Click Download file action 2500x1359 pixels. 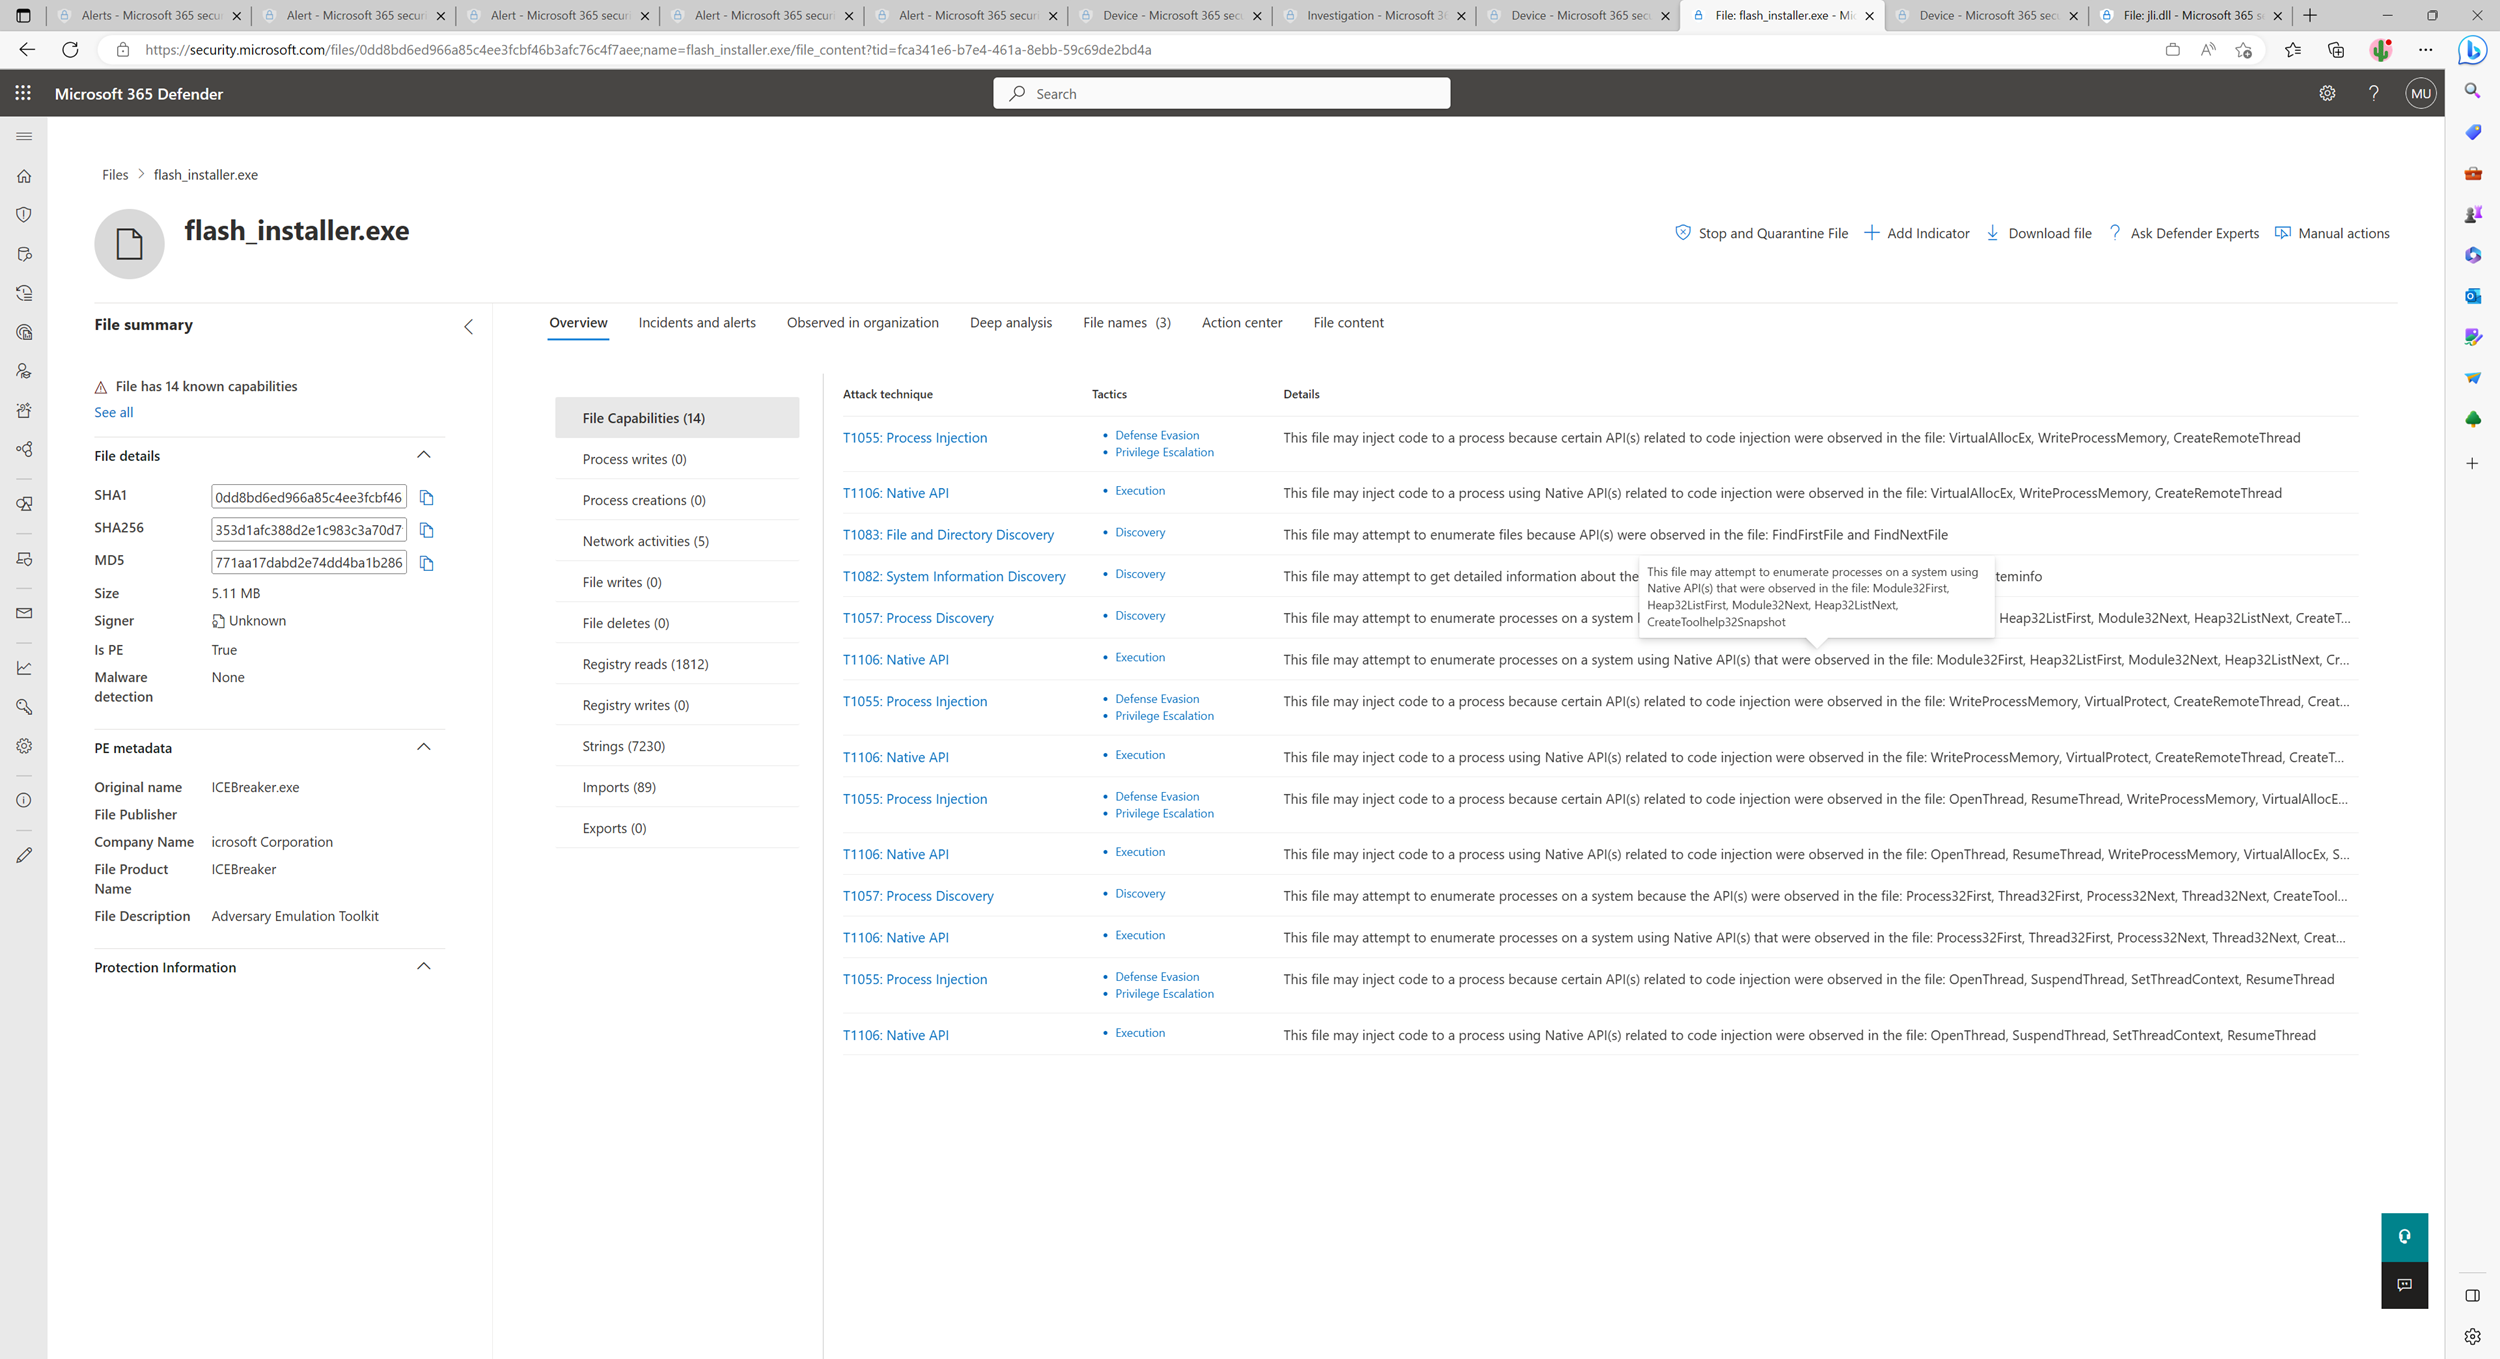(x=2038, y=233)
